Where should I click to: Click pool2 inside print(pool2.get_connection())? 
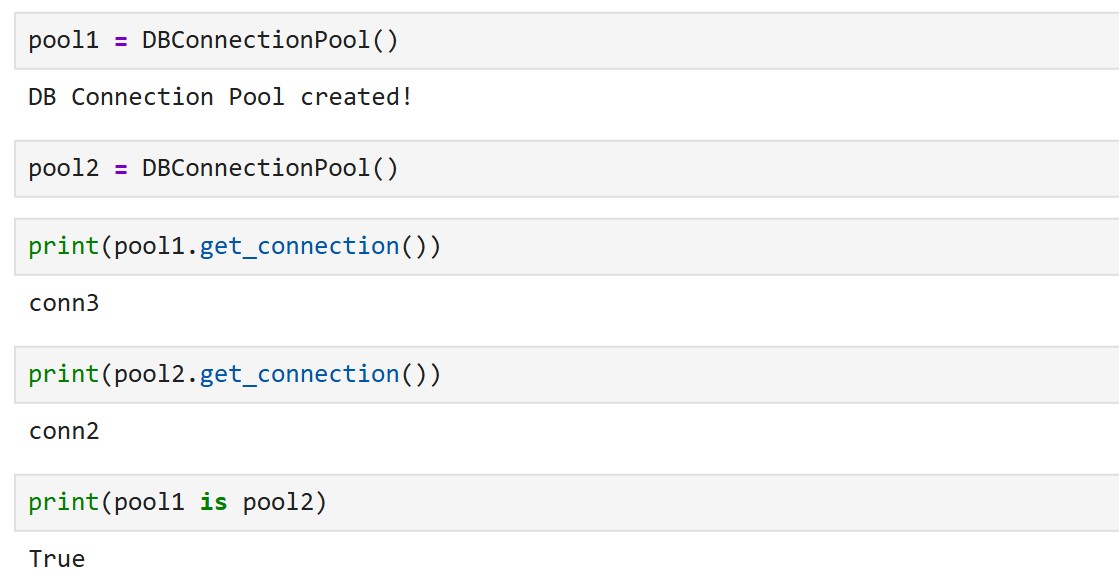pyautogui.click(x=149, y=375)
